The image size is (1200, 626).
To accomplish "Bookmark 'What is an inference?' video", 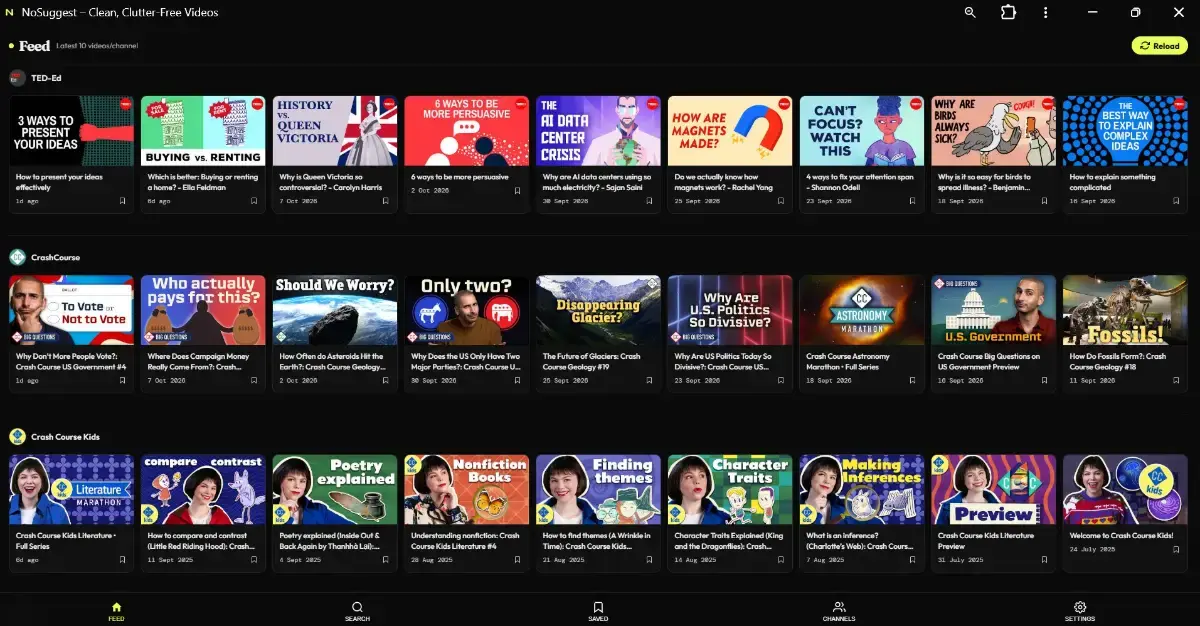I will (913, 560).
